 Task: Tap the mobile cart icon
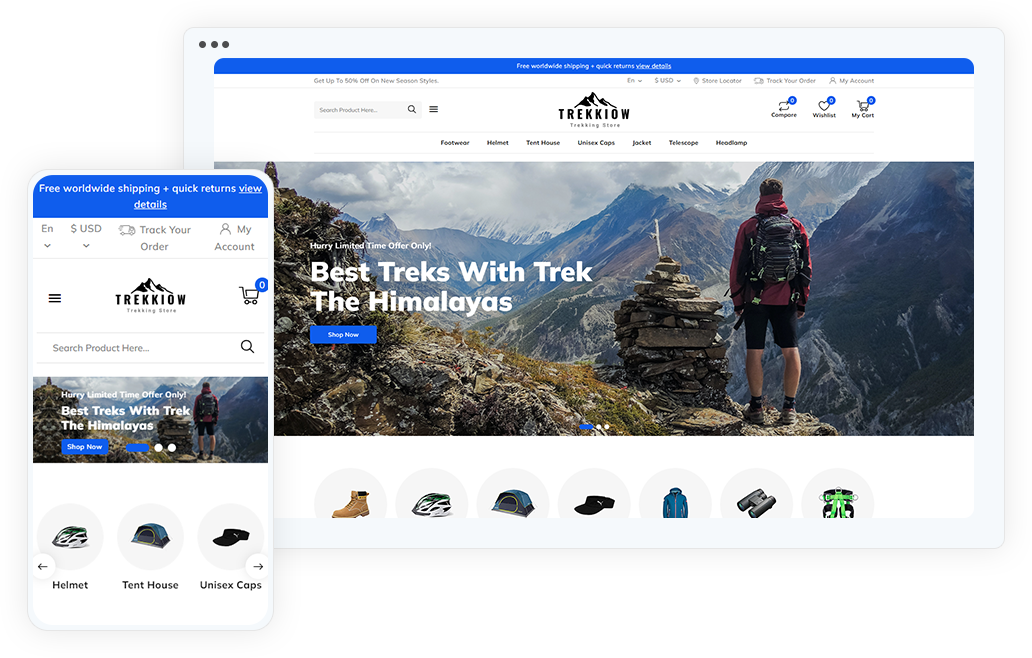click(x=249, y=296)
